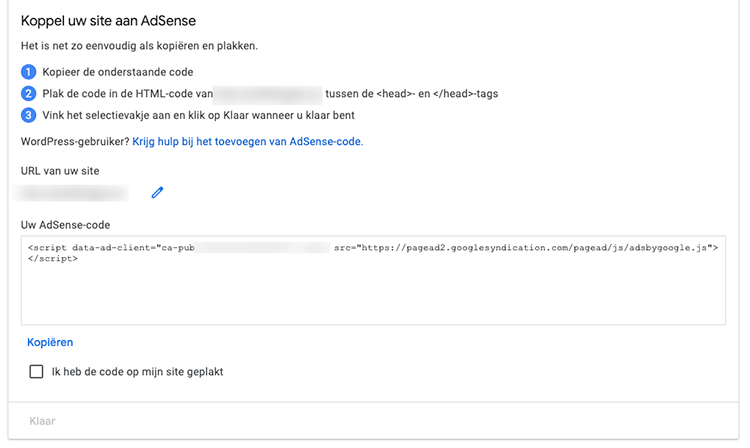Click the 'Uw AdSense-code' label
The width and height of the screenshot is (750, 448).
click(x=62, y=224)
